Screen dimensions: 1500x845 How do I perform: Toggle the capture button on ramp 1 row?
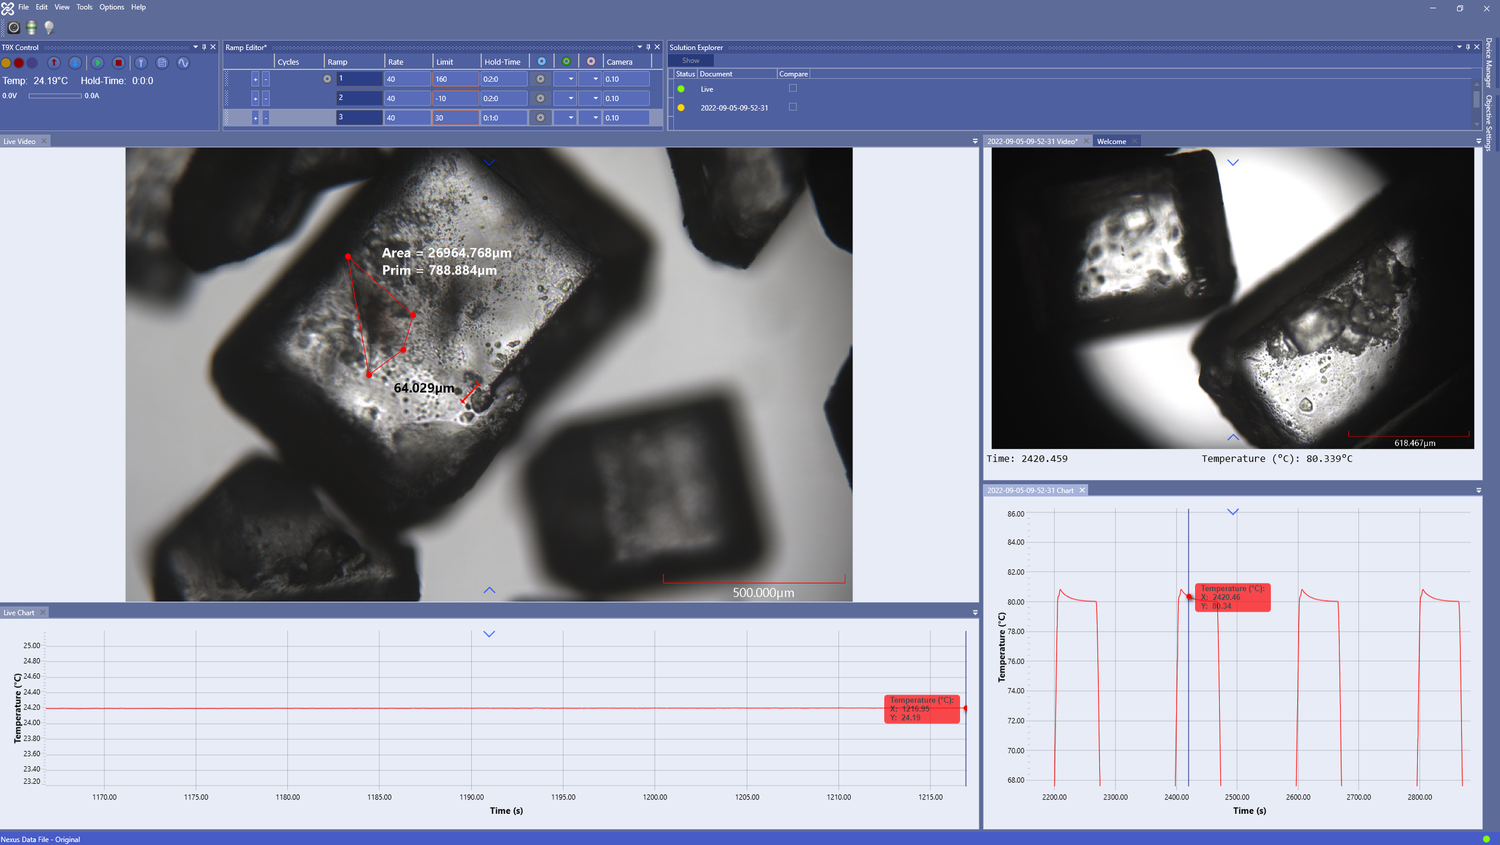(540, 79)
